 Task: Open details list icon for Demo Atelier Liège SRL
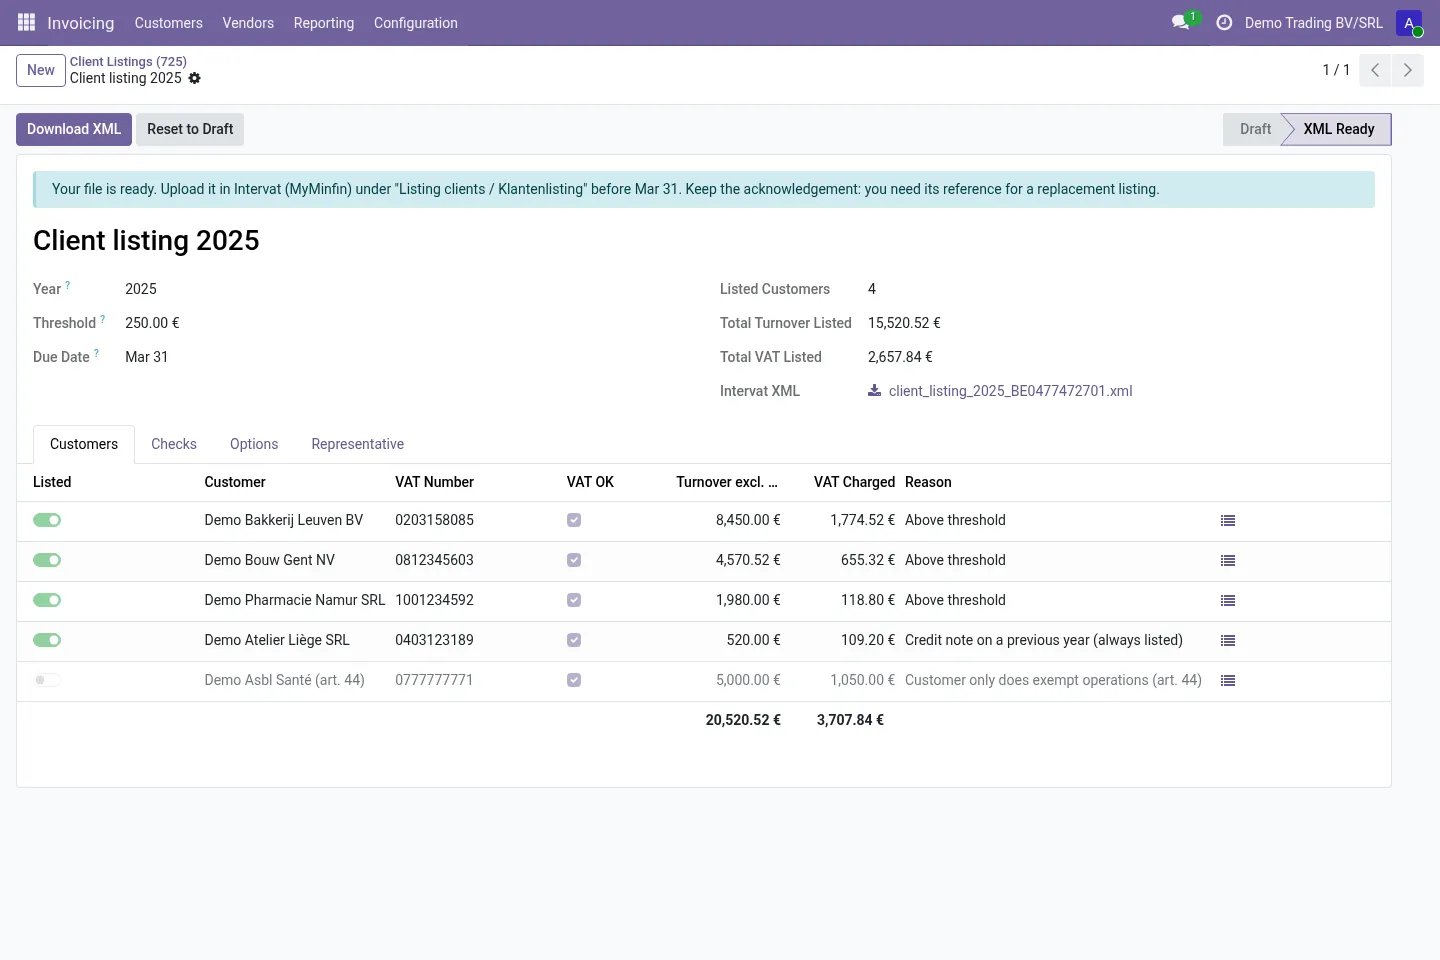[1228, 641]
